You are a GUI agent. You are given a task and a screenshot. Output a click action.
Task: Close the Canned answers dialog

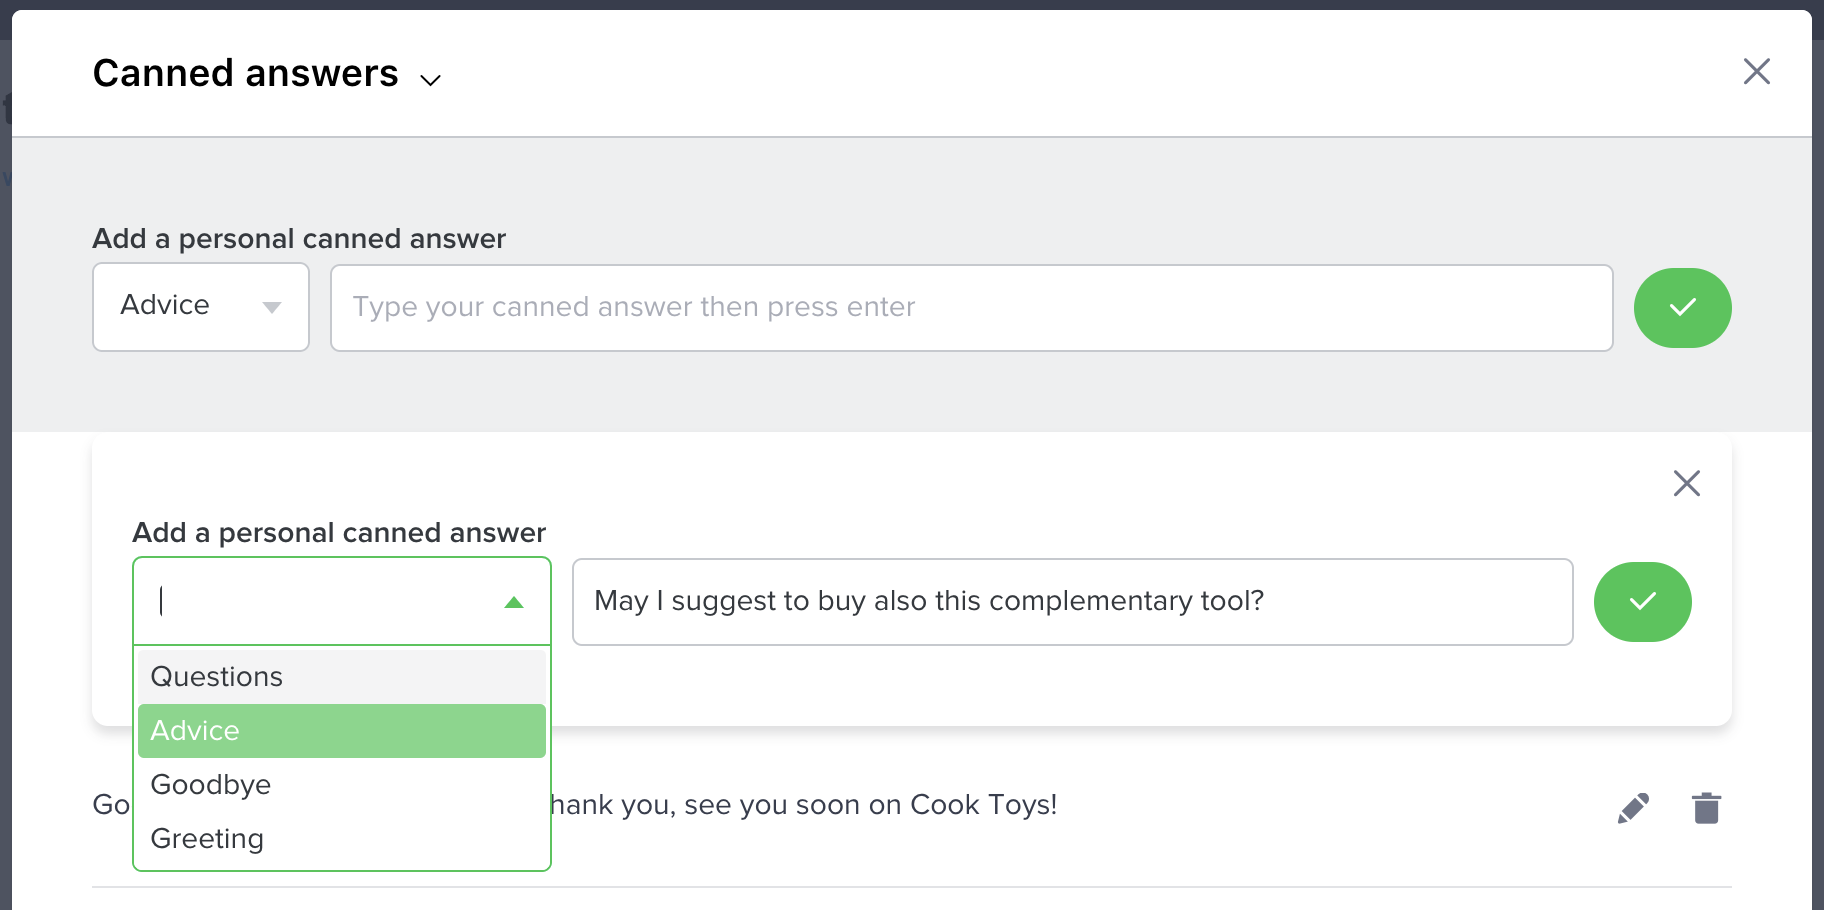(1756, 71)
